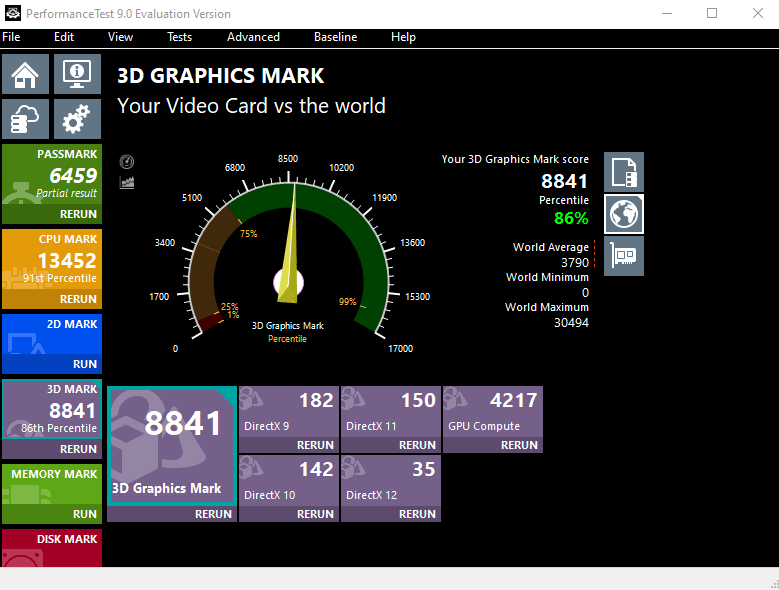Image resolution: width=779 pixels, height=590 pixels.
Task: Open the DirectX 10 score tile
Action: point(289,481)
